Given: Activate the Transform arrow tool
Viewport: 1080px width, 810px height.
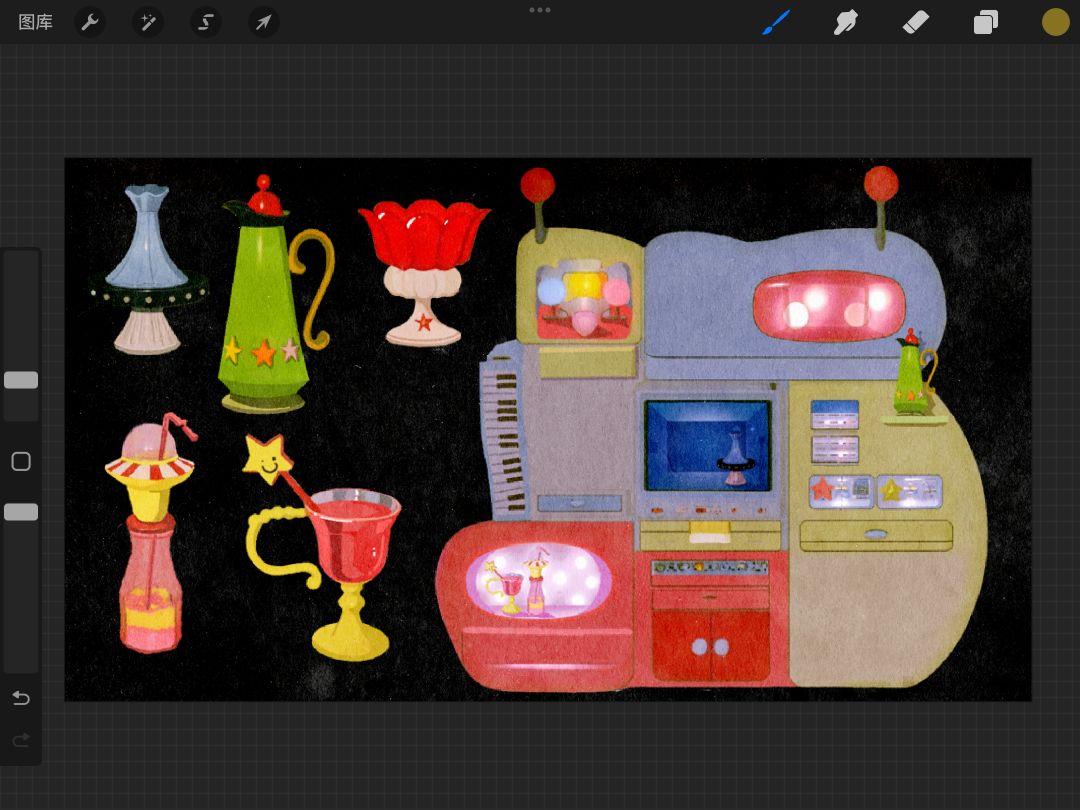Looking at the screenshot, I should coord(263,22).
